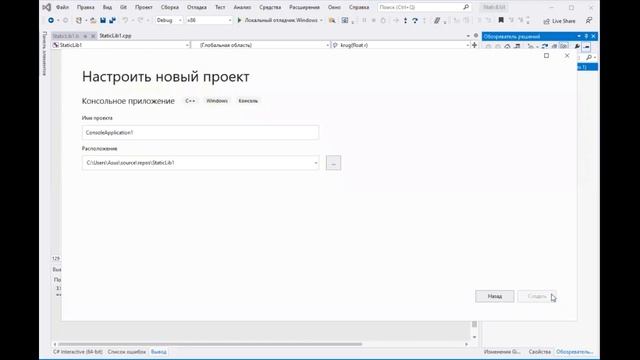Click the location path combo box
Screen dimensions: 640x360
click(200, 163)
